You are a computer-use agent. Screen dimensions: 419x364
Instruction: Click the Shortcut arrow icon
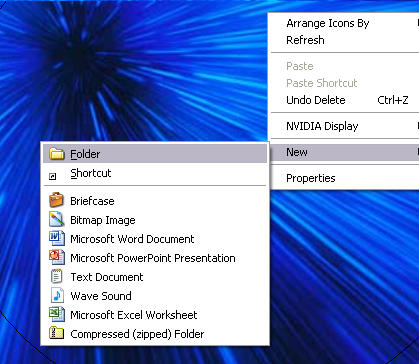click(53, 176)
